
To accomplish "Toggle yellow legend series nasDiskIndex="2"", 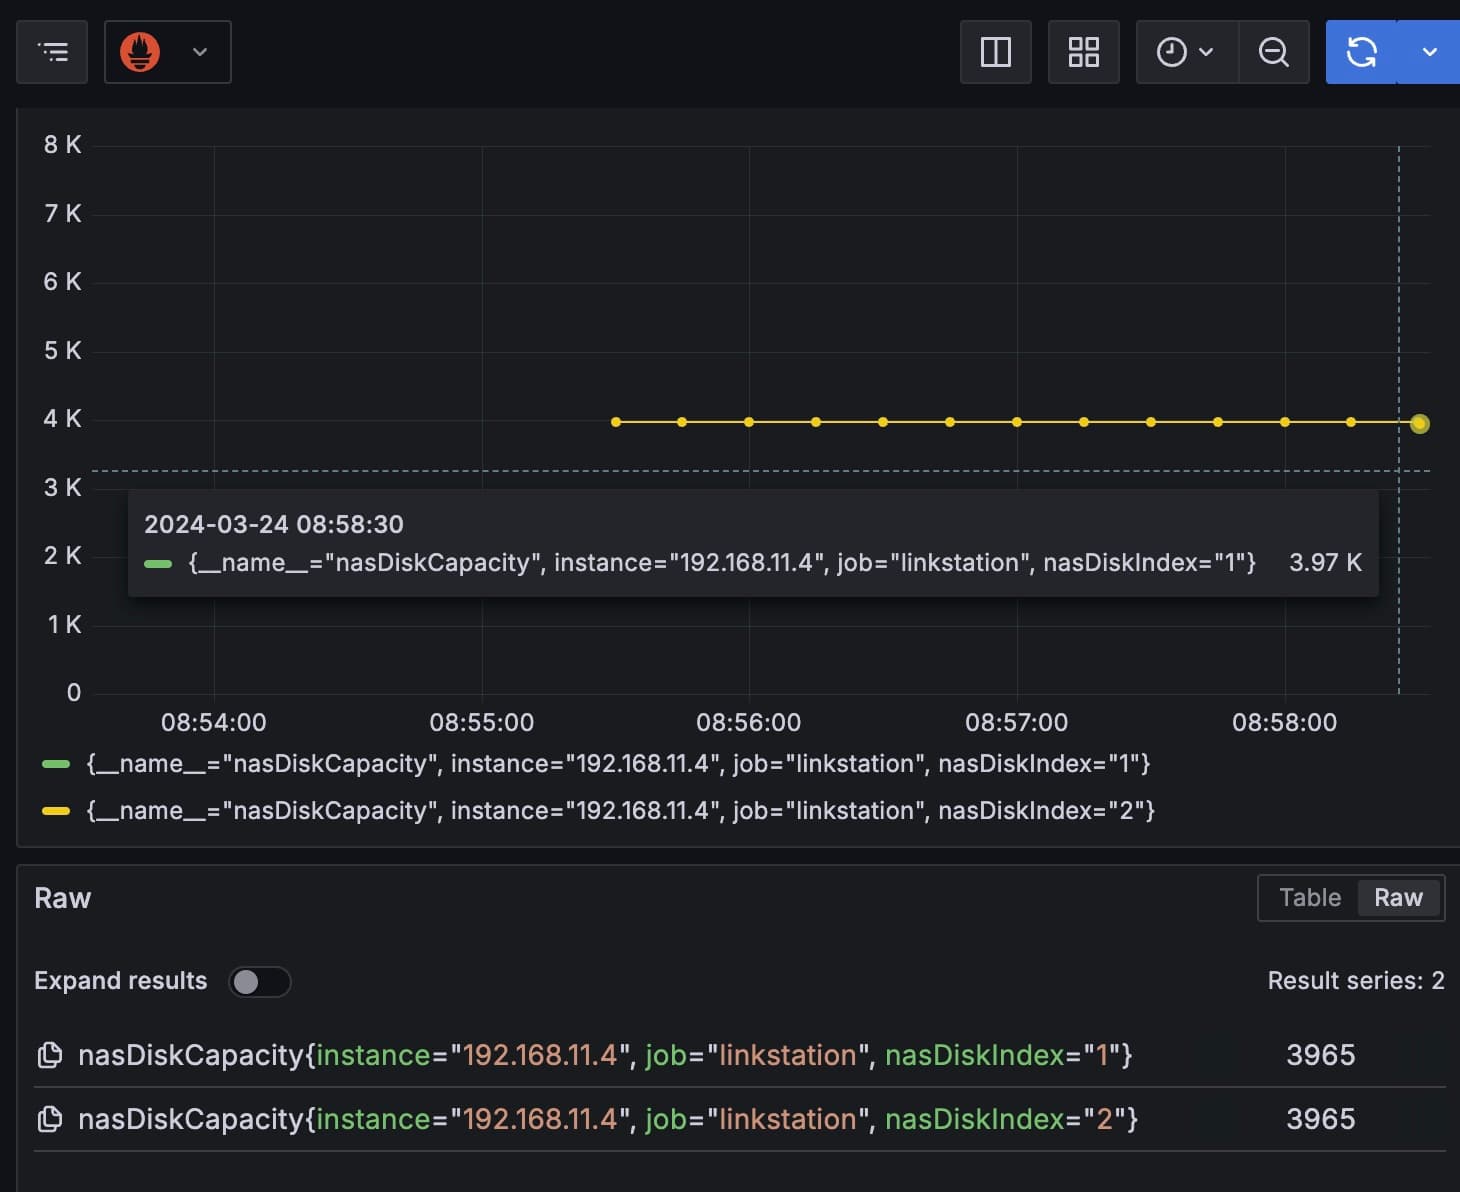I will tap(56, 811).
